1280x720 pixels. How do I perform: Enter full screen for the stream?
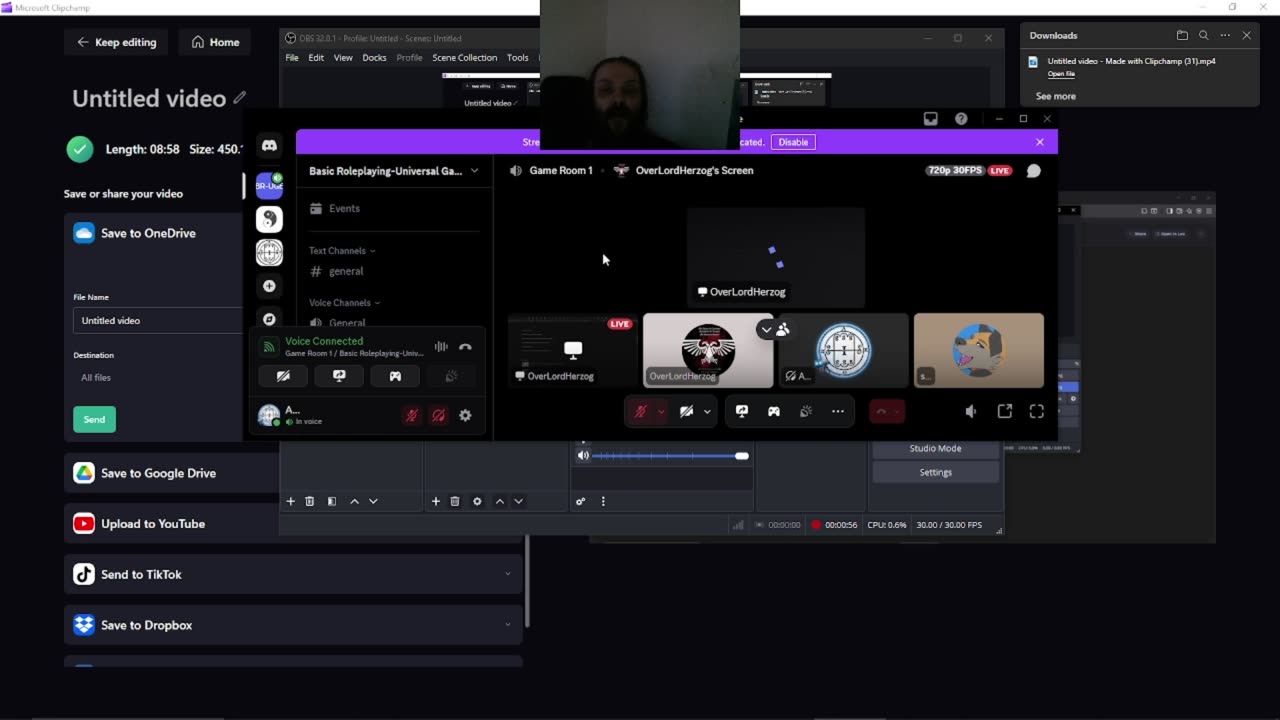[x=1037, y=411]
